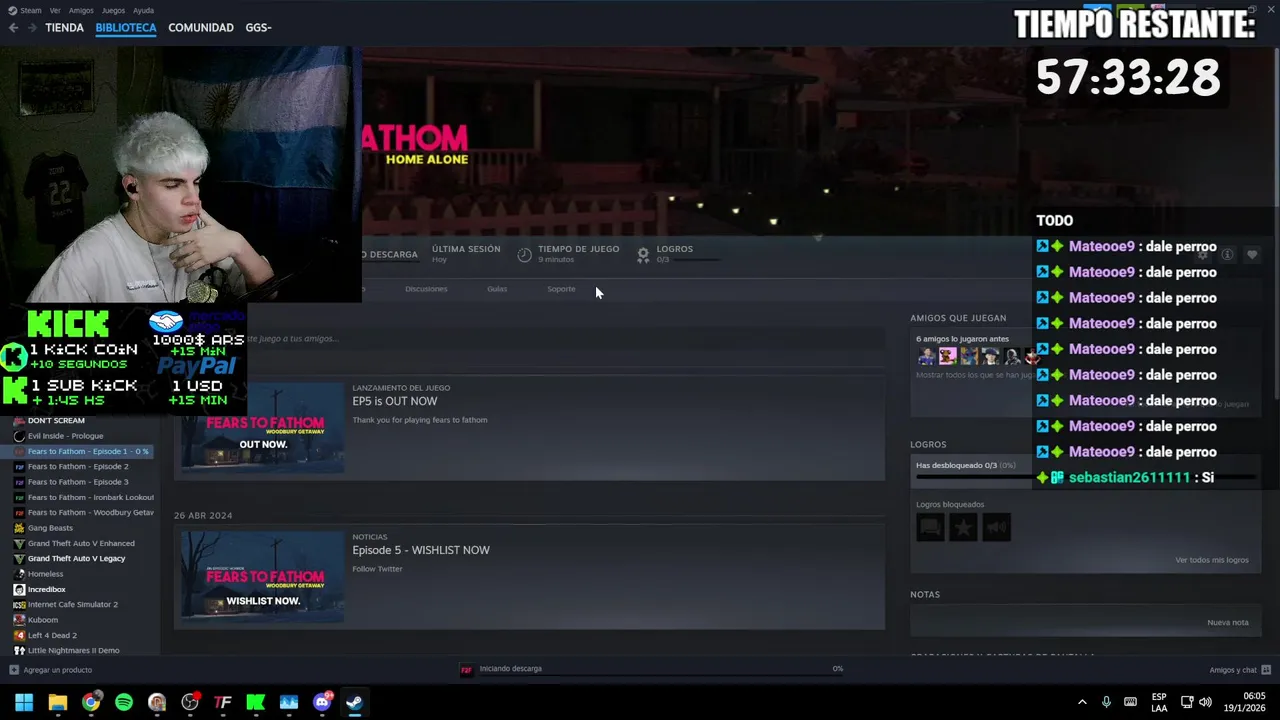The width and height of the screenshot is (1280, 720).
Task: Select the Kuboom game row
Action: click(x=83, y=620)
